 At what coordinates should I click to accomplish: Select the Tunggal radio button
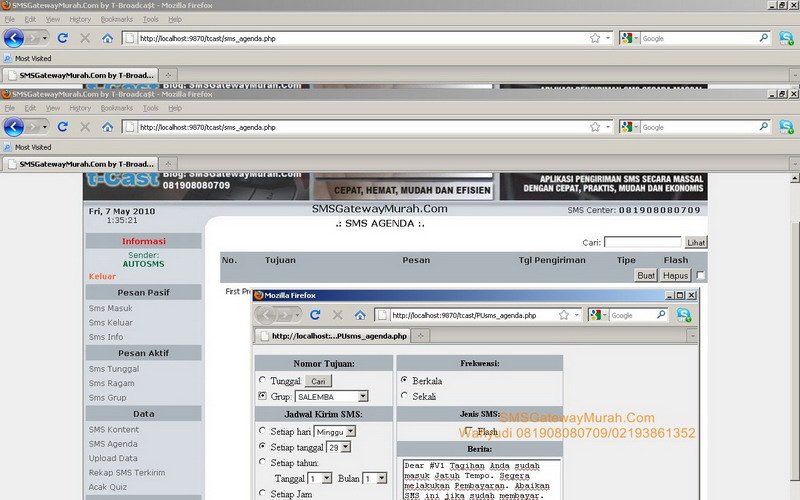[262, 380]
